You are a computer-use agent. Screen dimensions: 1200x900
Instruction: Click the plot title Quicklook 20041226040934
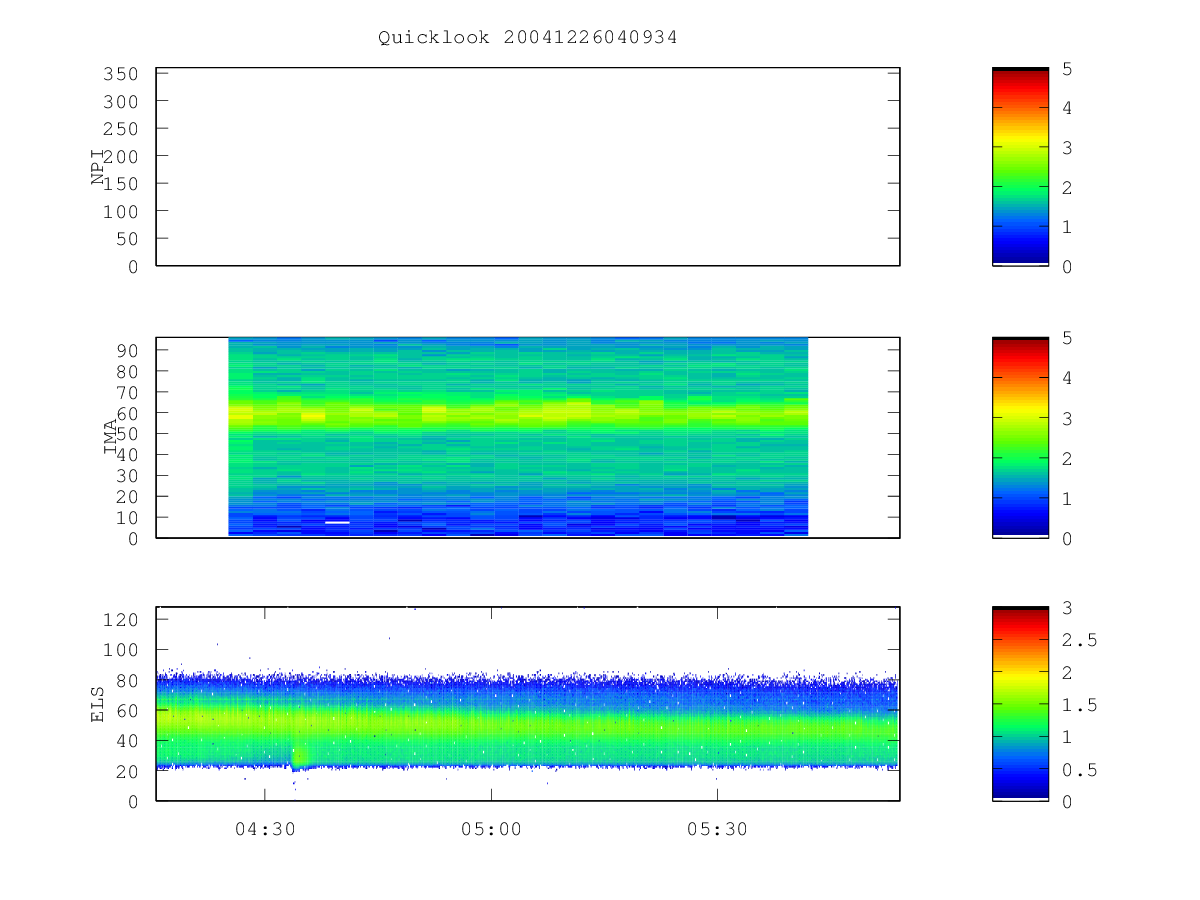point(528,38)
